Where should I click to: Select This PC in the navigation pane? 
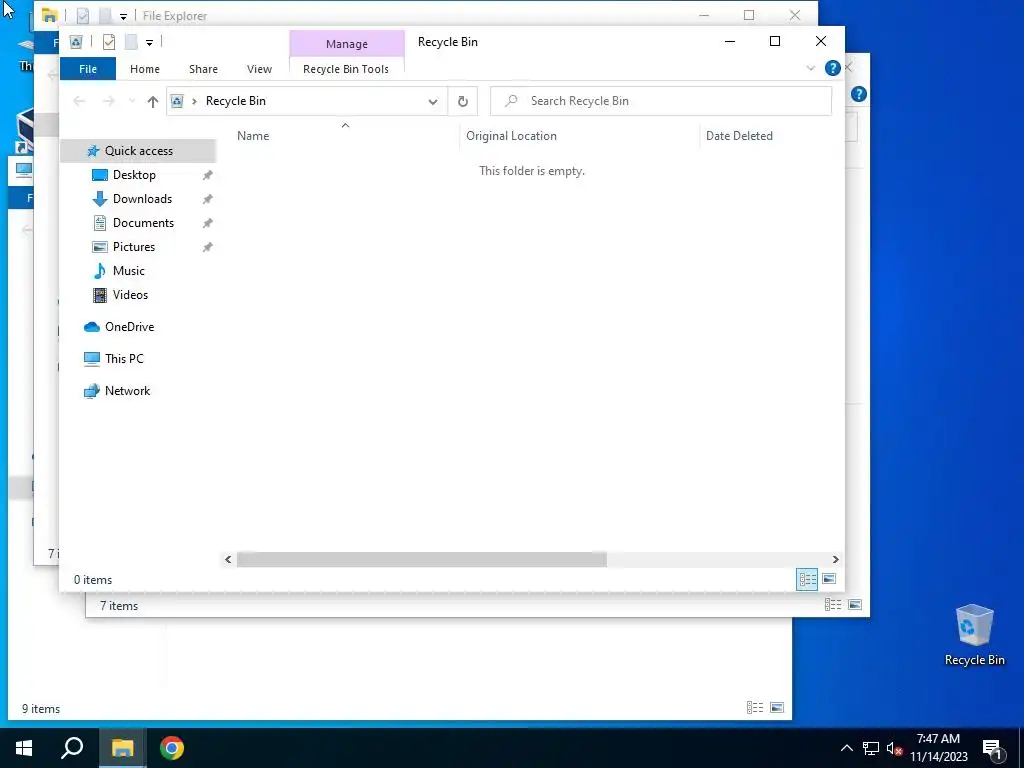pos(124,359)
